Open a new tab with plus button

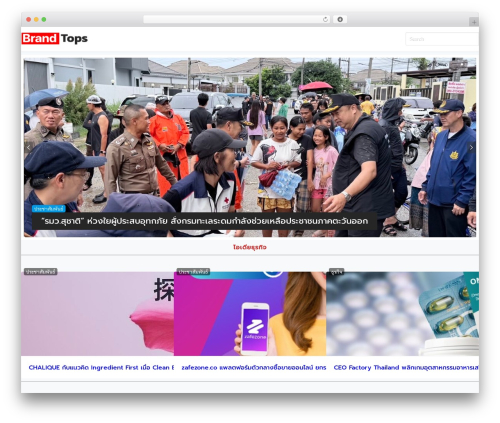474,22
